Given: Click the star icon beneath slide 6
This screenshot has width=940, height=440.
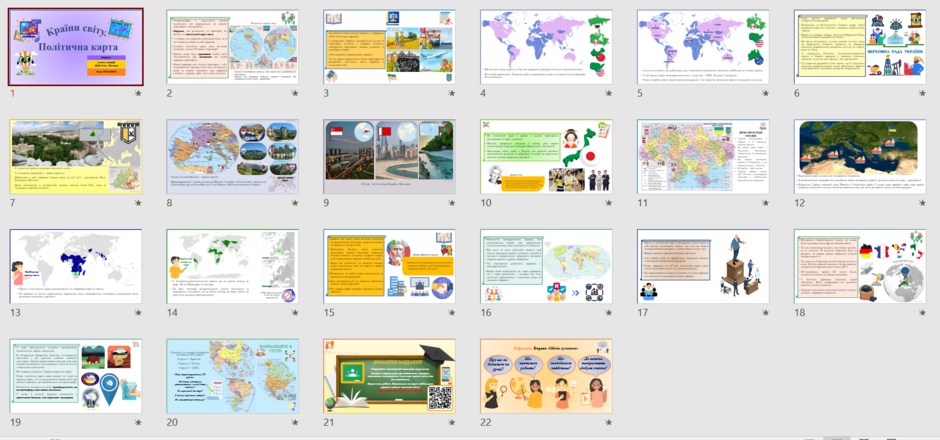Looking at the screenshot, I should (x=923, y=93).
